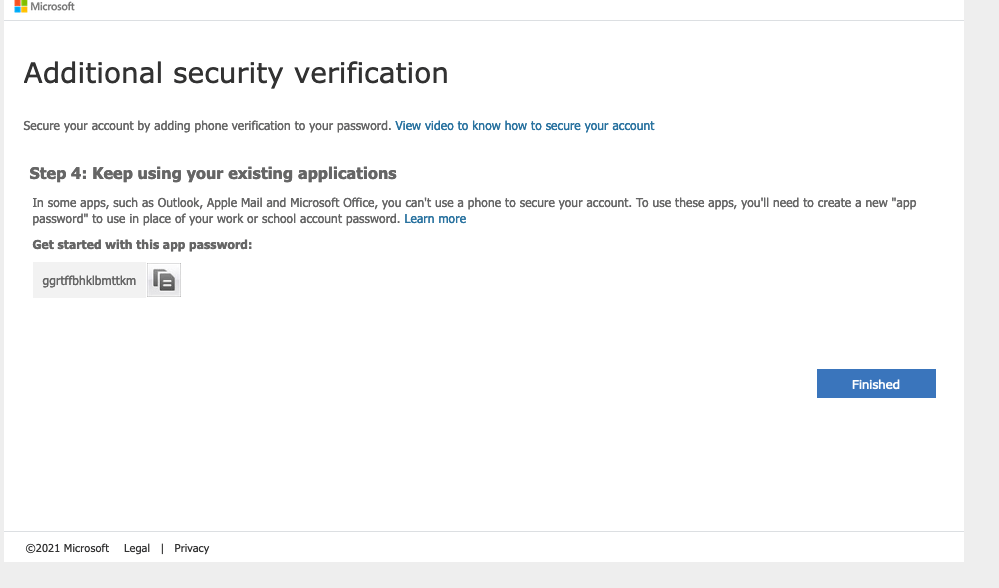Click the Step 4 heading text

[213, 173]
